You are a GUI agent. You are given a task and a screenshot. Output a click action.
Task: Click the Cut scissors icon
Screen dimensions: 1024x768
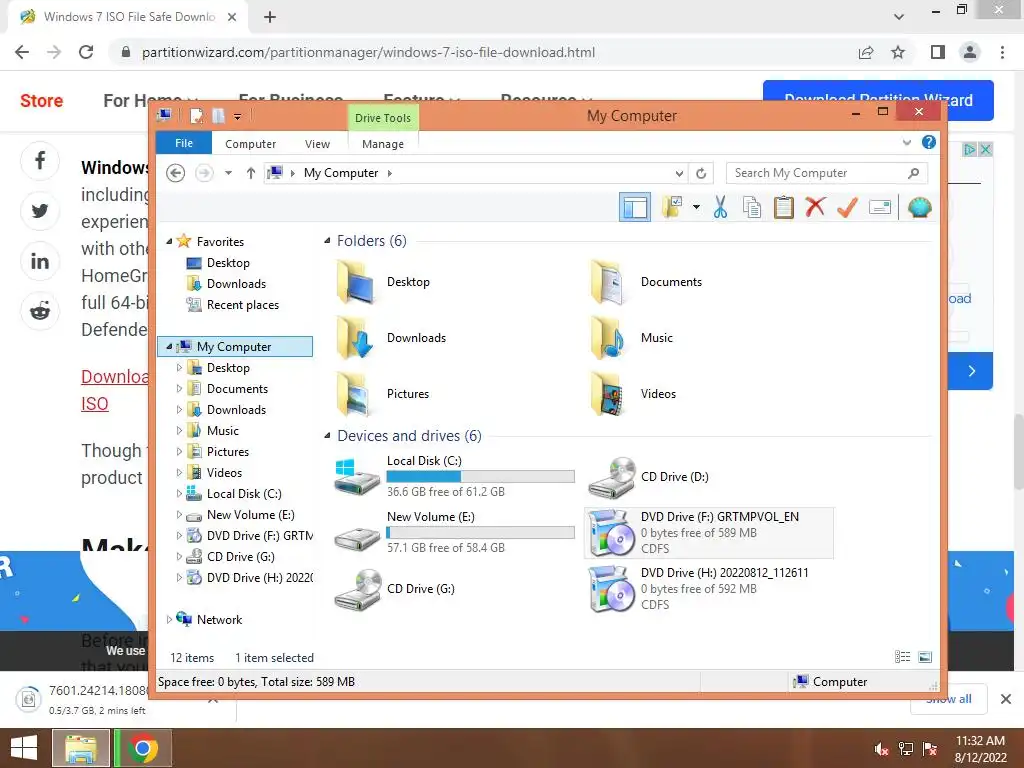720,208
